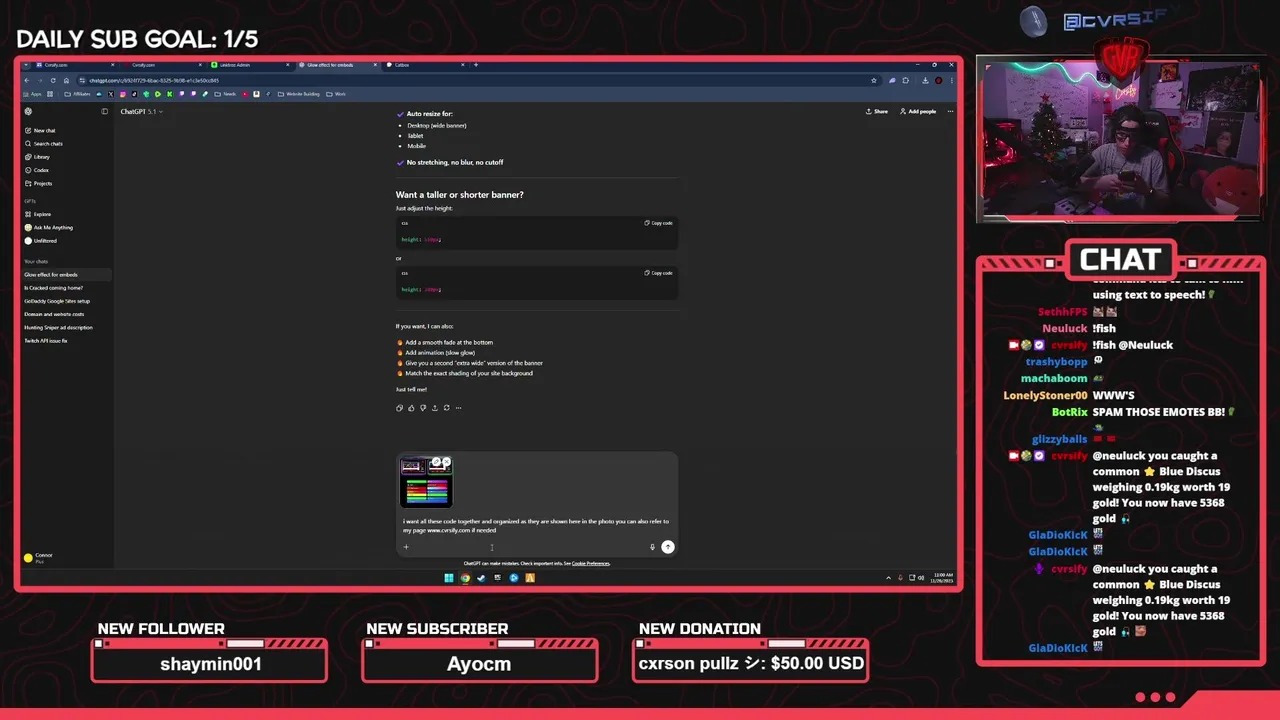The width and height of the screenshot is (1280, 720).
Task: Open the Affiliates bookmark folder
Action: [x=77, y=94]
